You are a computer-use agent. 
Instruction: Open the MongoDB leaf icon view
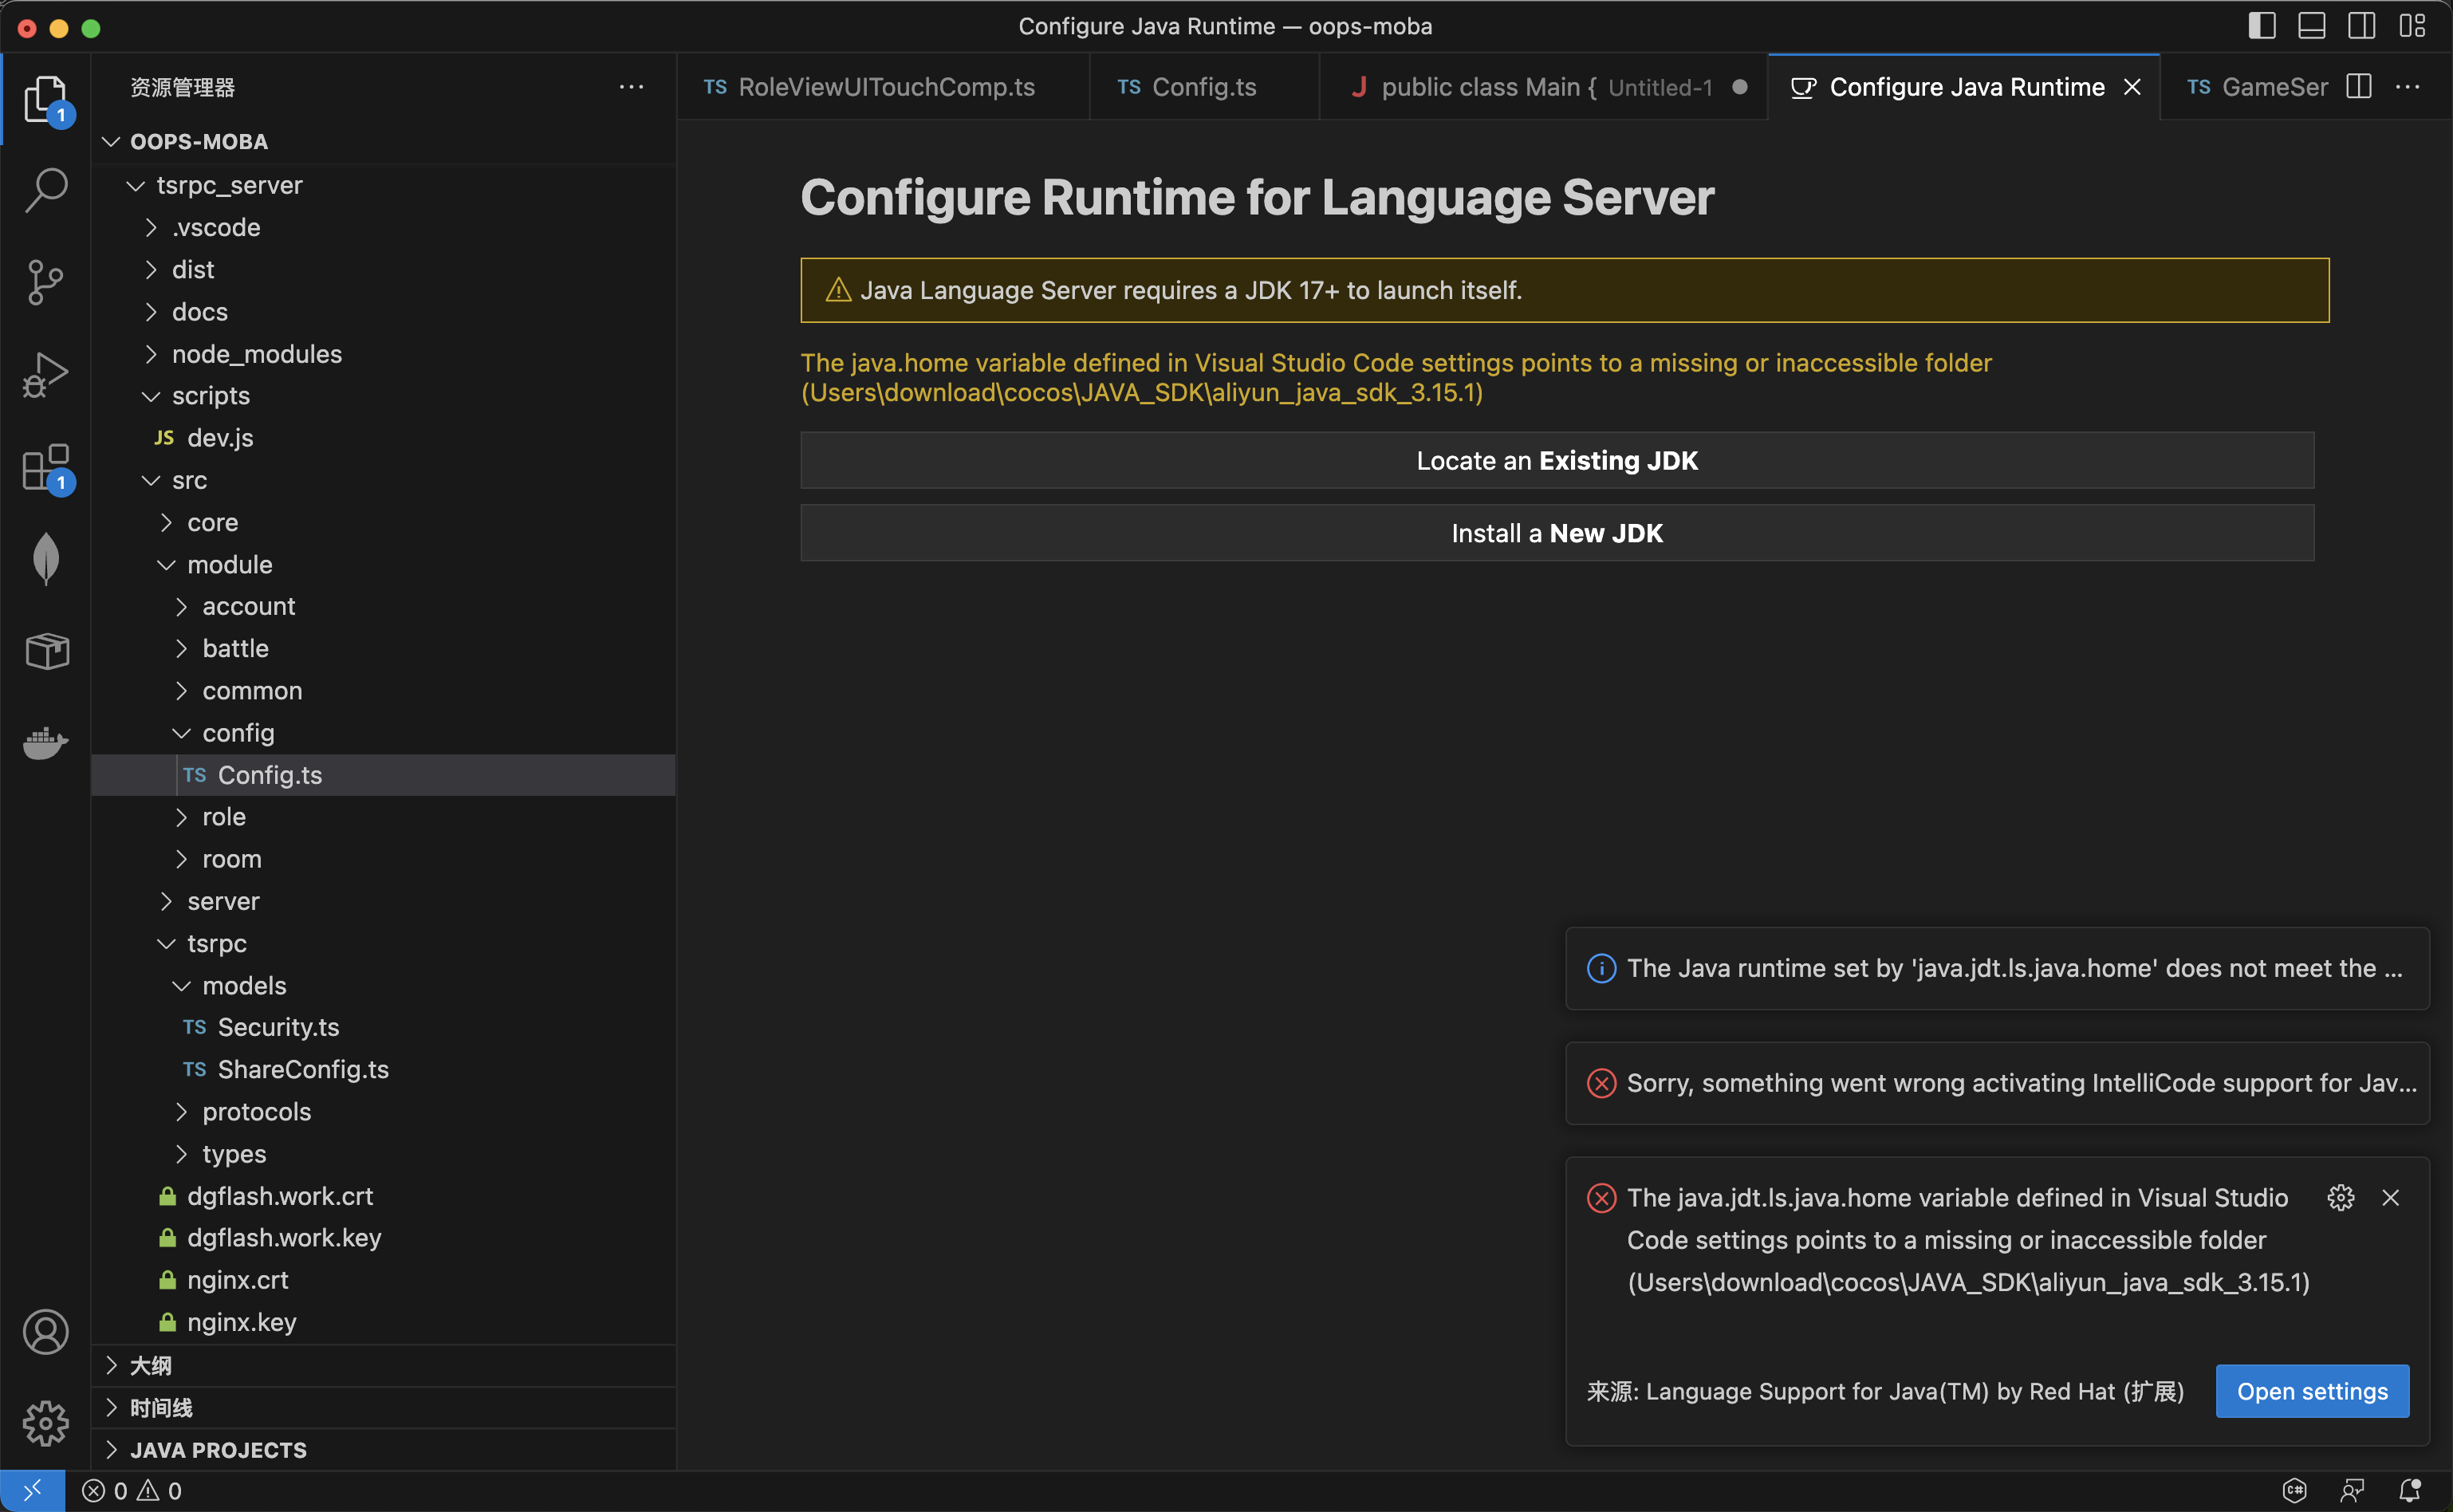click(x=46, y=558)
